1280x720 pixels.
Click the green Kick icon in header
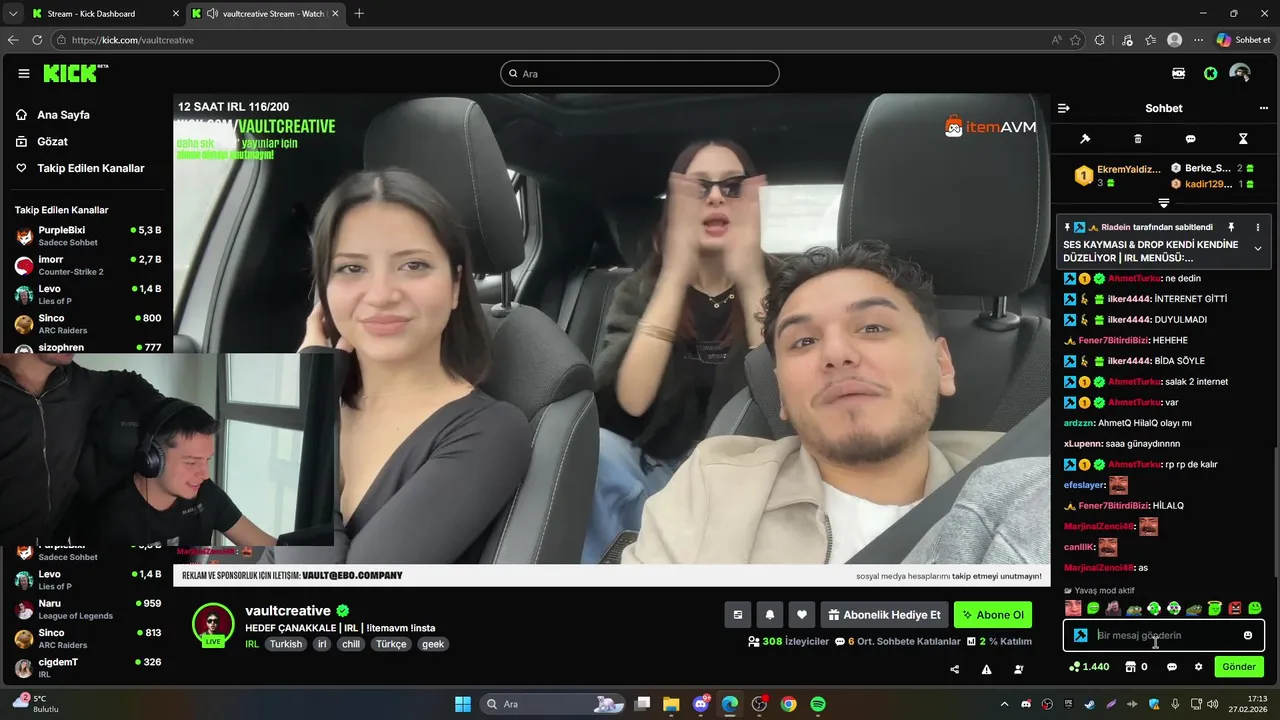(x=1210, y=73)
